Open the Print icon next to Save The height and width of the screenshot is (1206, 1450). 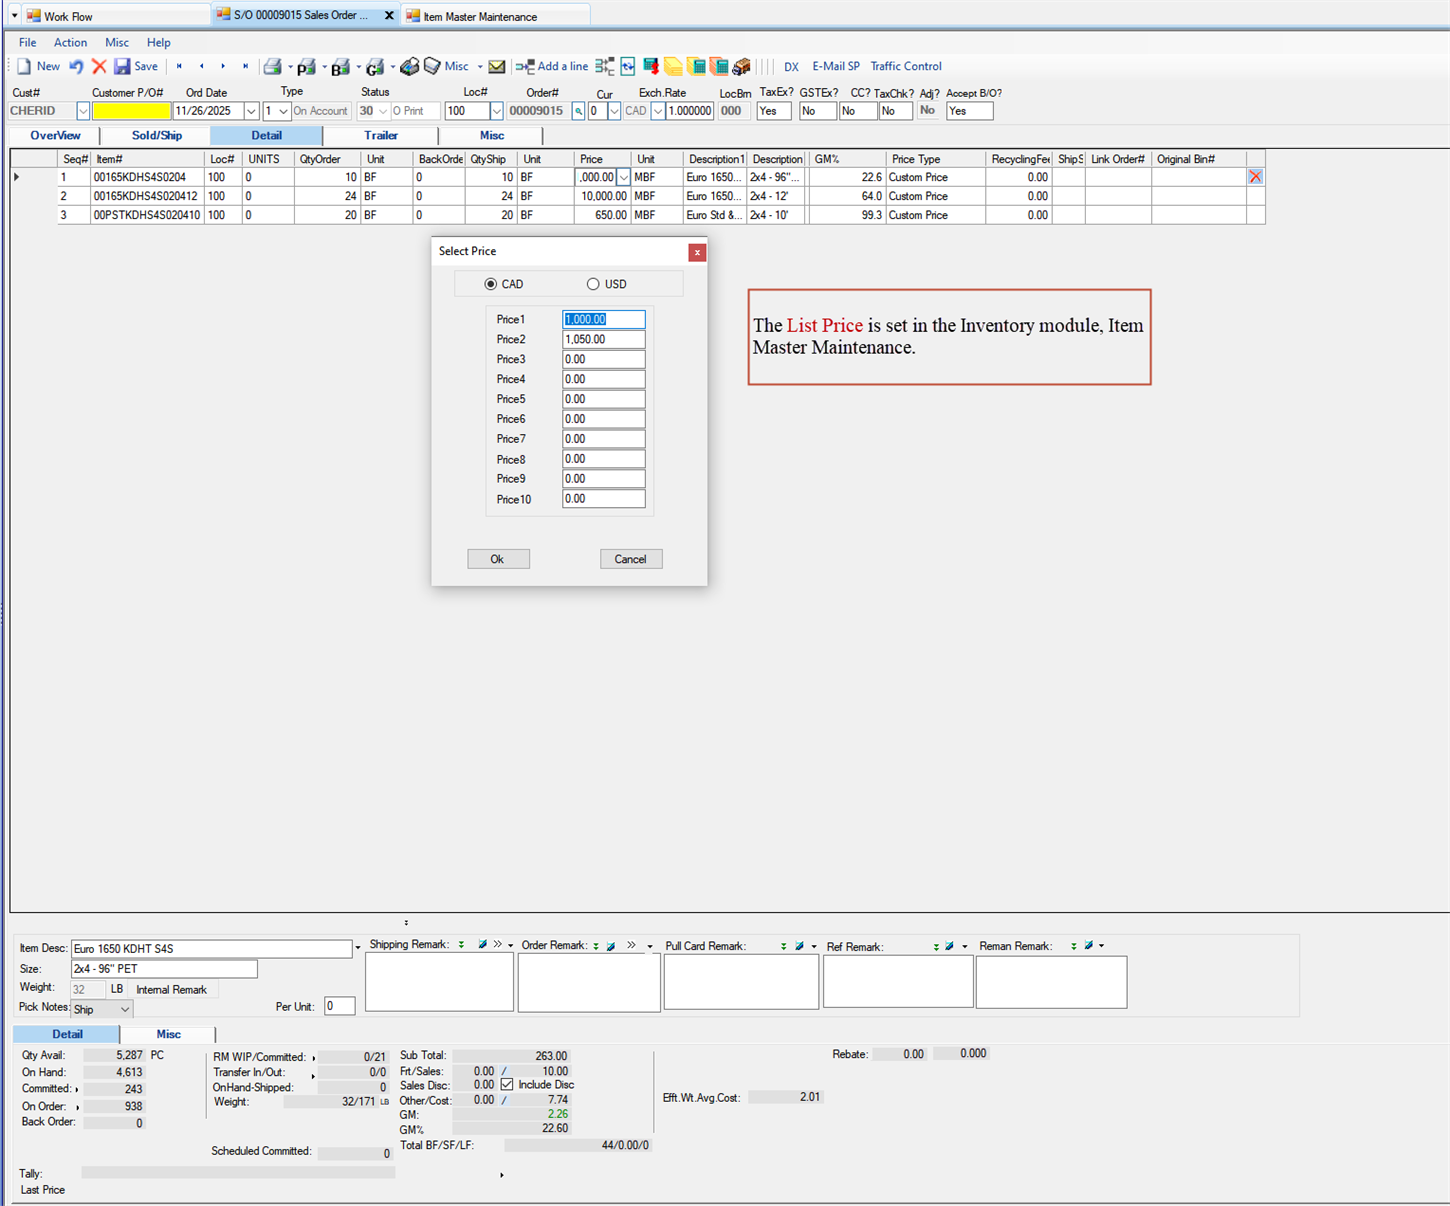[x=272, y=66]
